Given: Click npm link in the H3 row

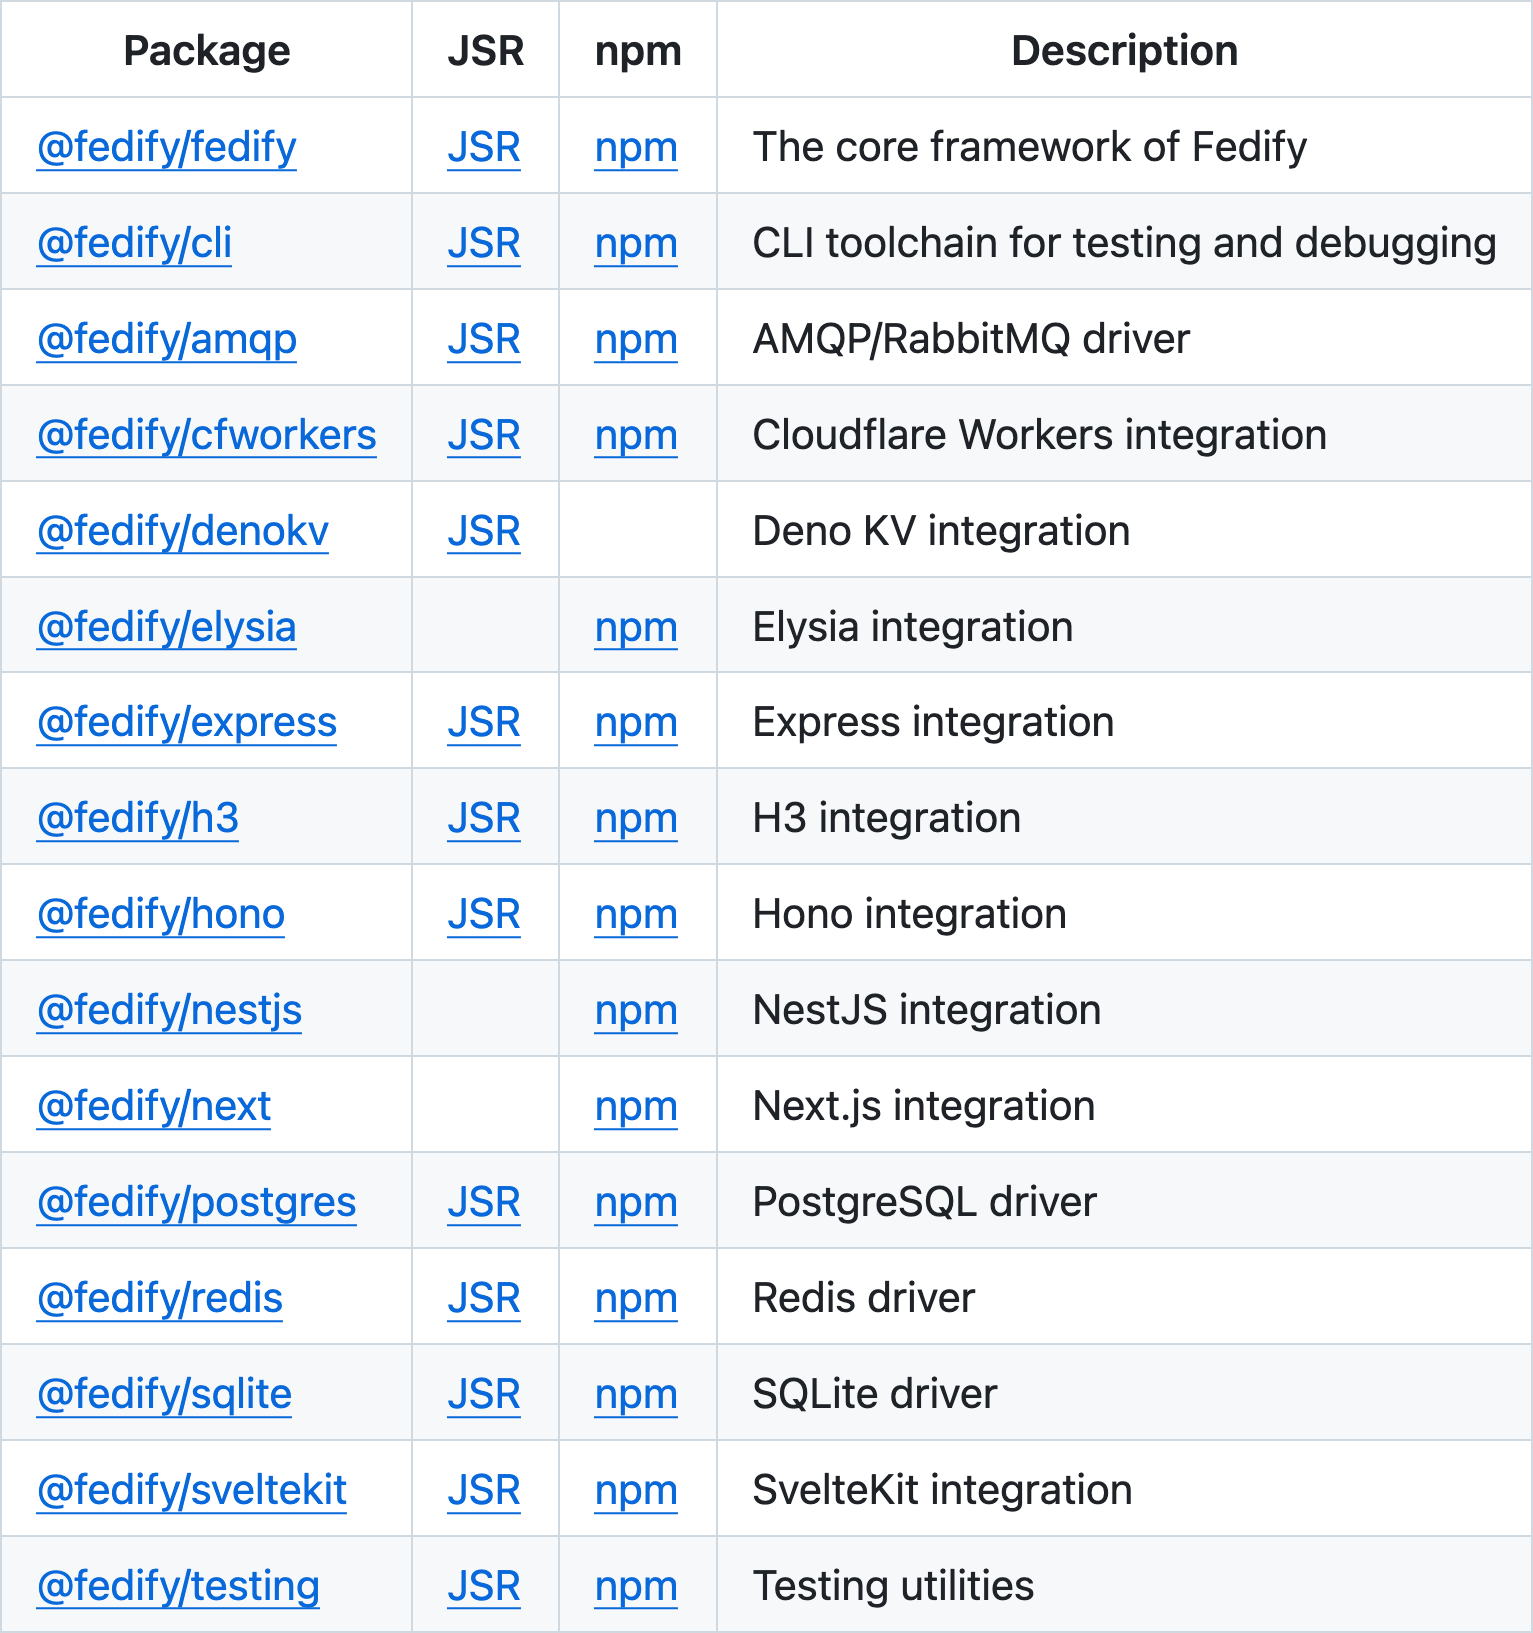Looking at the screenshot, I should coord(636,818).
